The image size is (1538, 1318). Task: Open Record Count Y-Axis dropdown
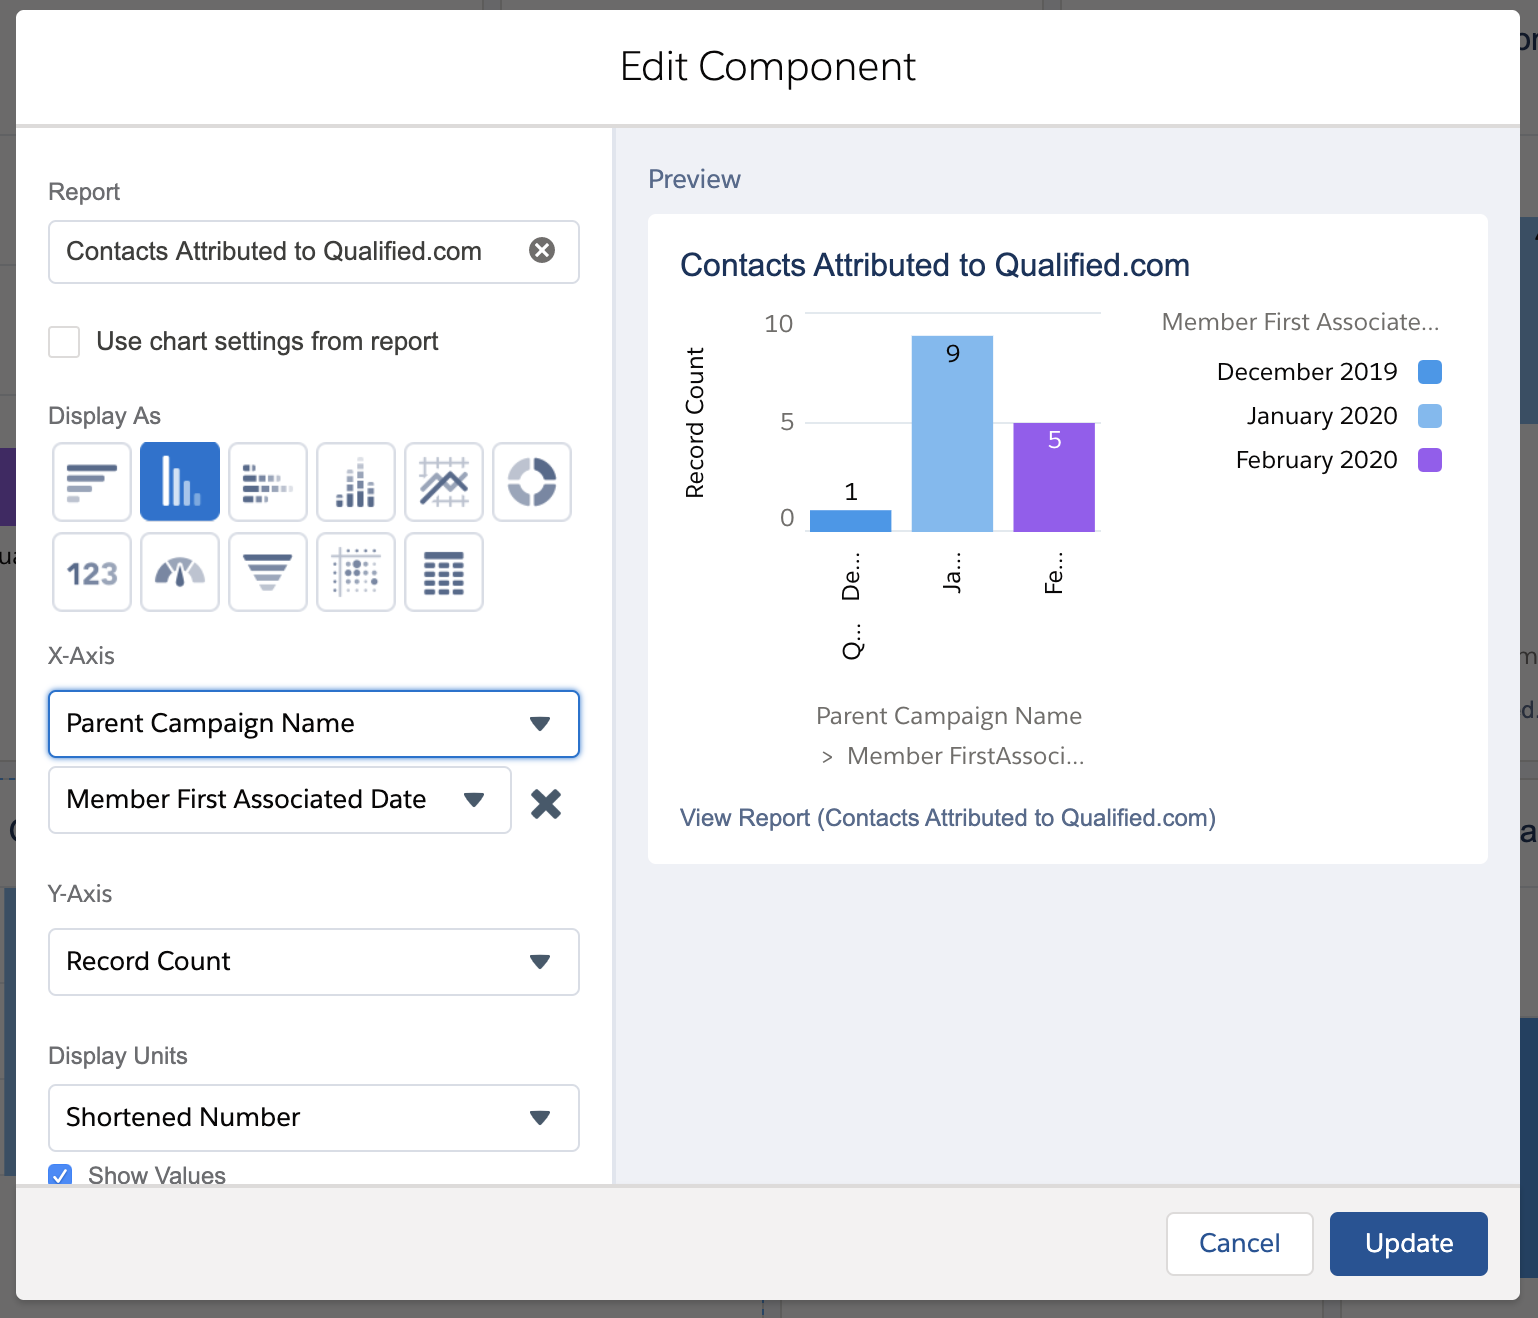[x=314, y=962]
